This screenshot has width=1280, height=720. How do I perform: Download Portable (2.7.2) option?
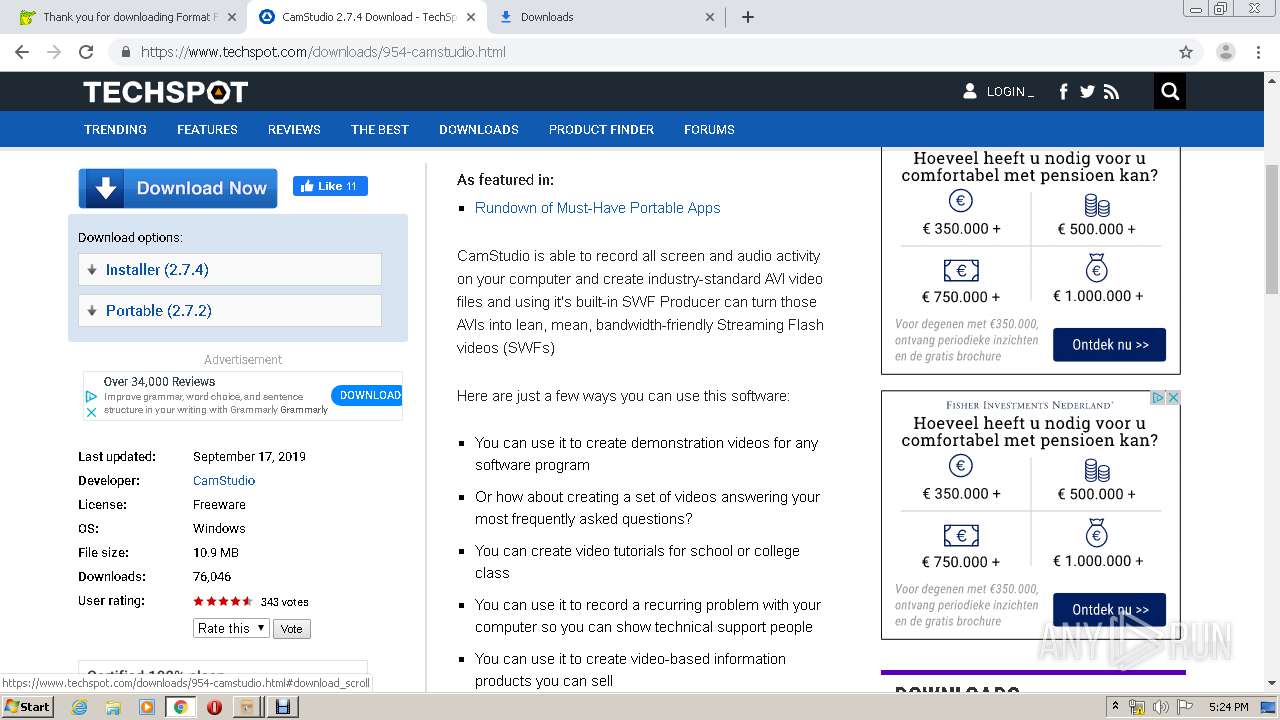tap(230, 311)
